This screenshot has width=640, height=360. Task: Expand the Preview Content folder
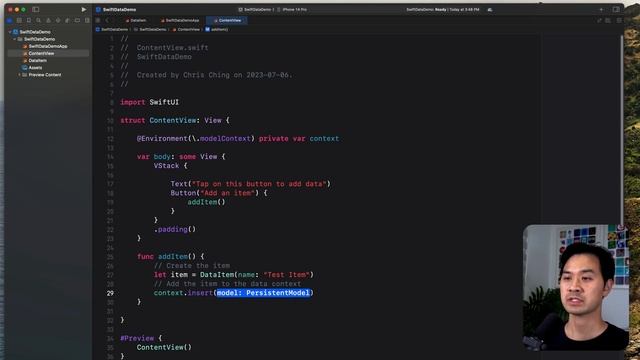[x=19, y=75]
